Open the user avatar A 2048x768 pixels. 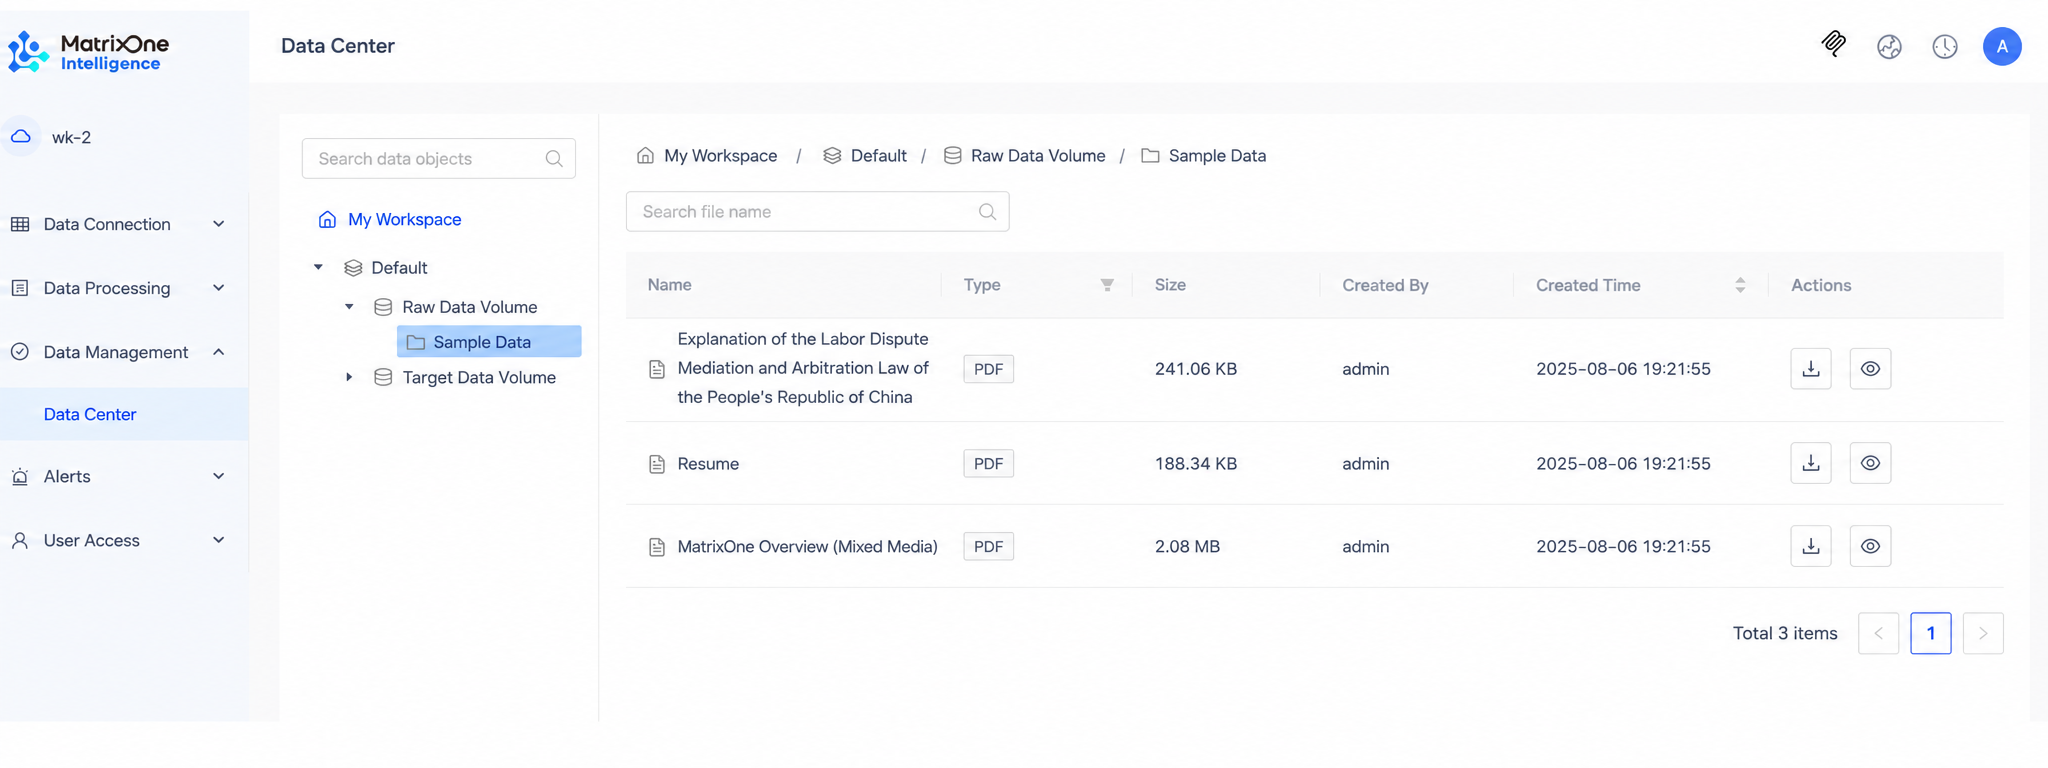pyautogui.click(x=2002, y=46)
